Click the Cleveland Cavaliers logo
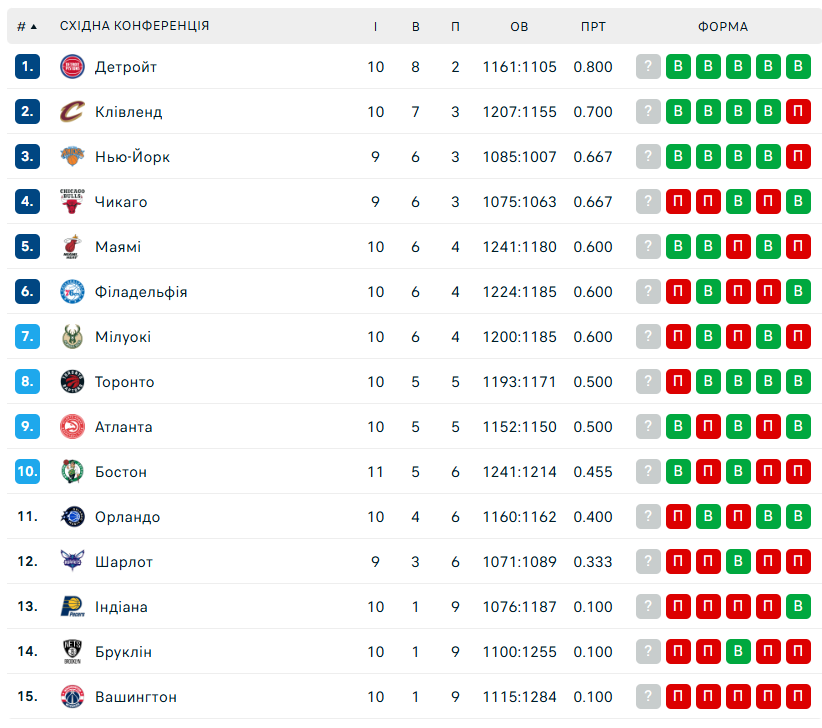This screenshot has width=822, height=728. coord(72,112)
